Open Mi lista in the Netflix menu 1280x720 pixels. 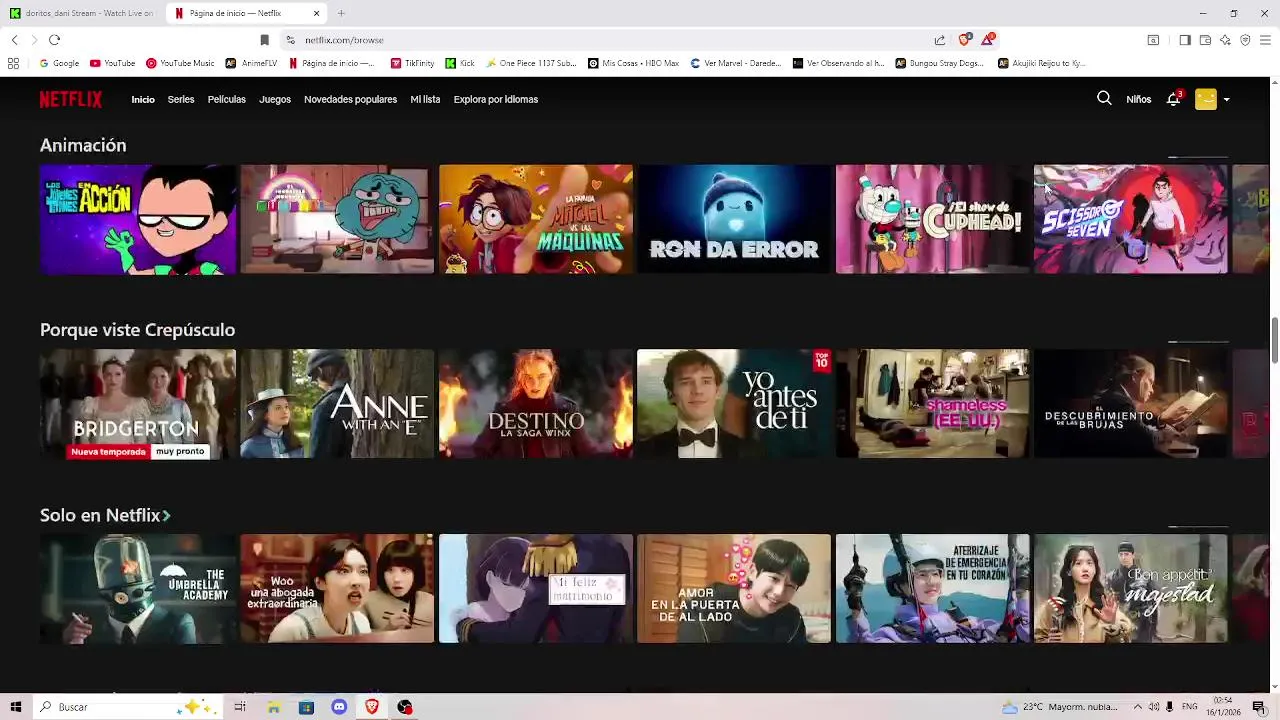click(x=425, y=99)
